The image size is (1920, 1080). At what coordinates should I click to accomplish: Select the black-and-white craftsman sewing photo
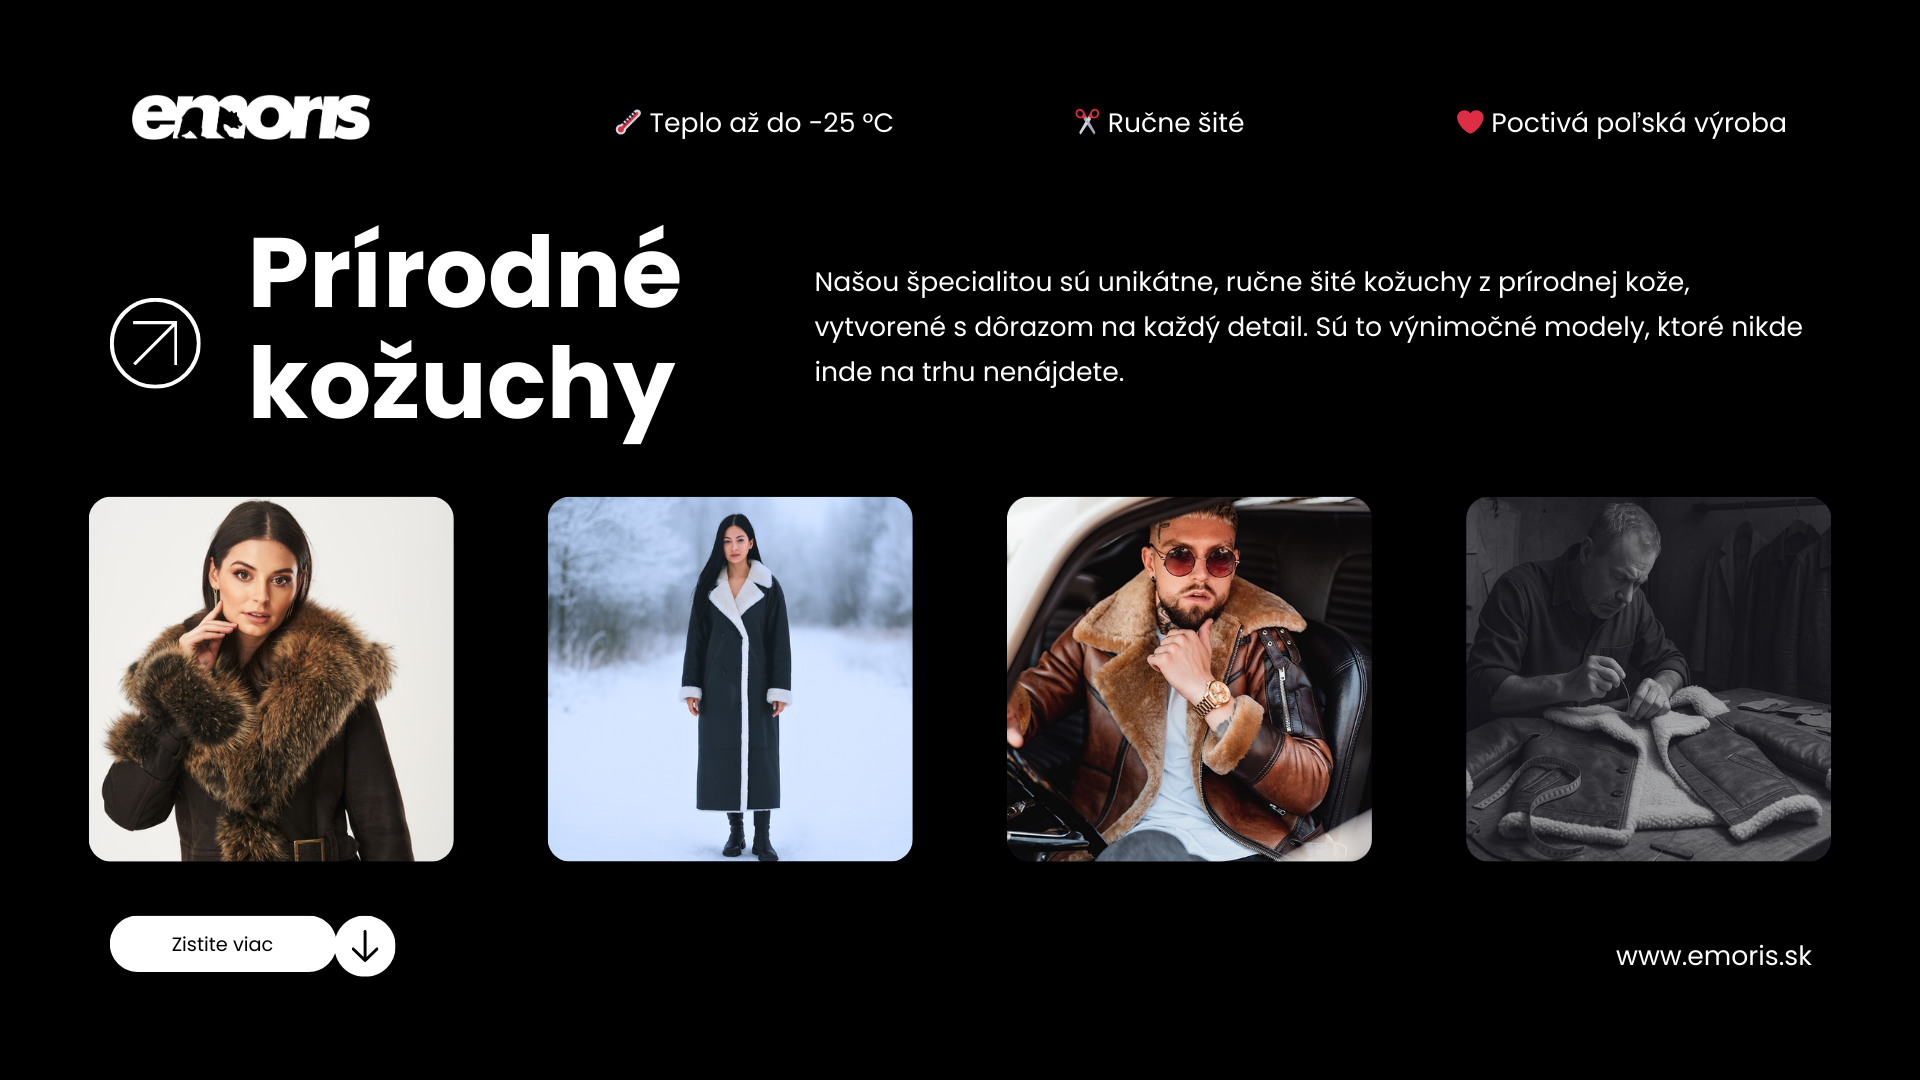1648,679
